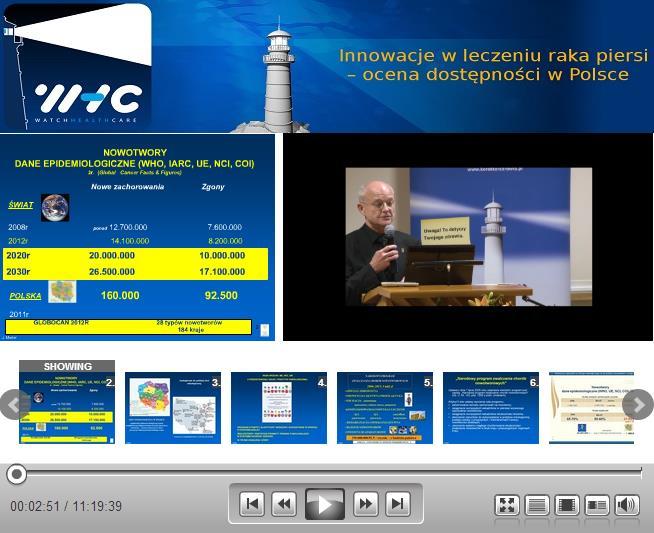Click the ŚWIAT link on the slide

pyautogui.click(x=20, y=205)
